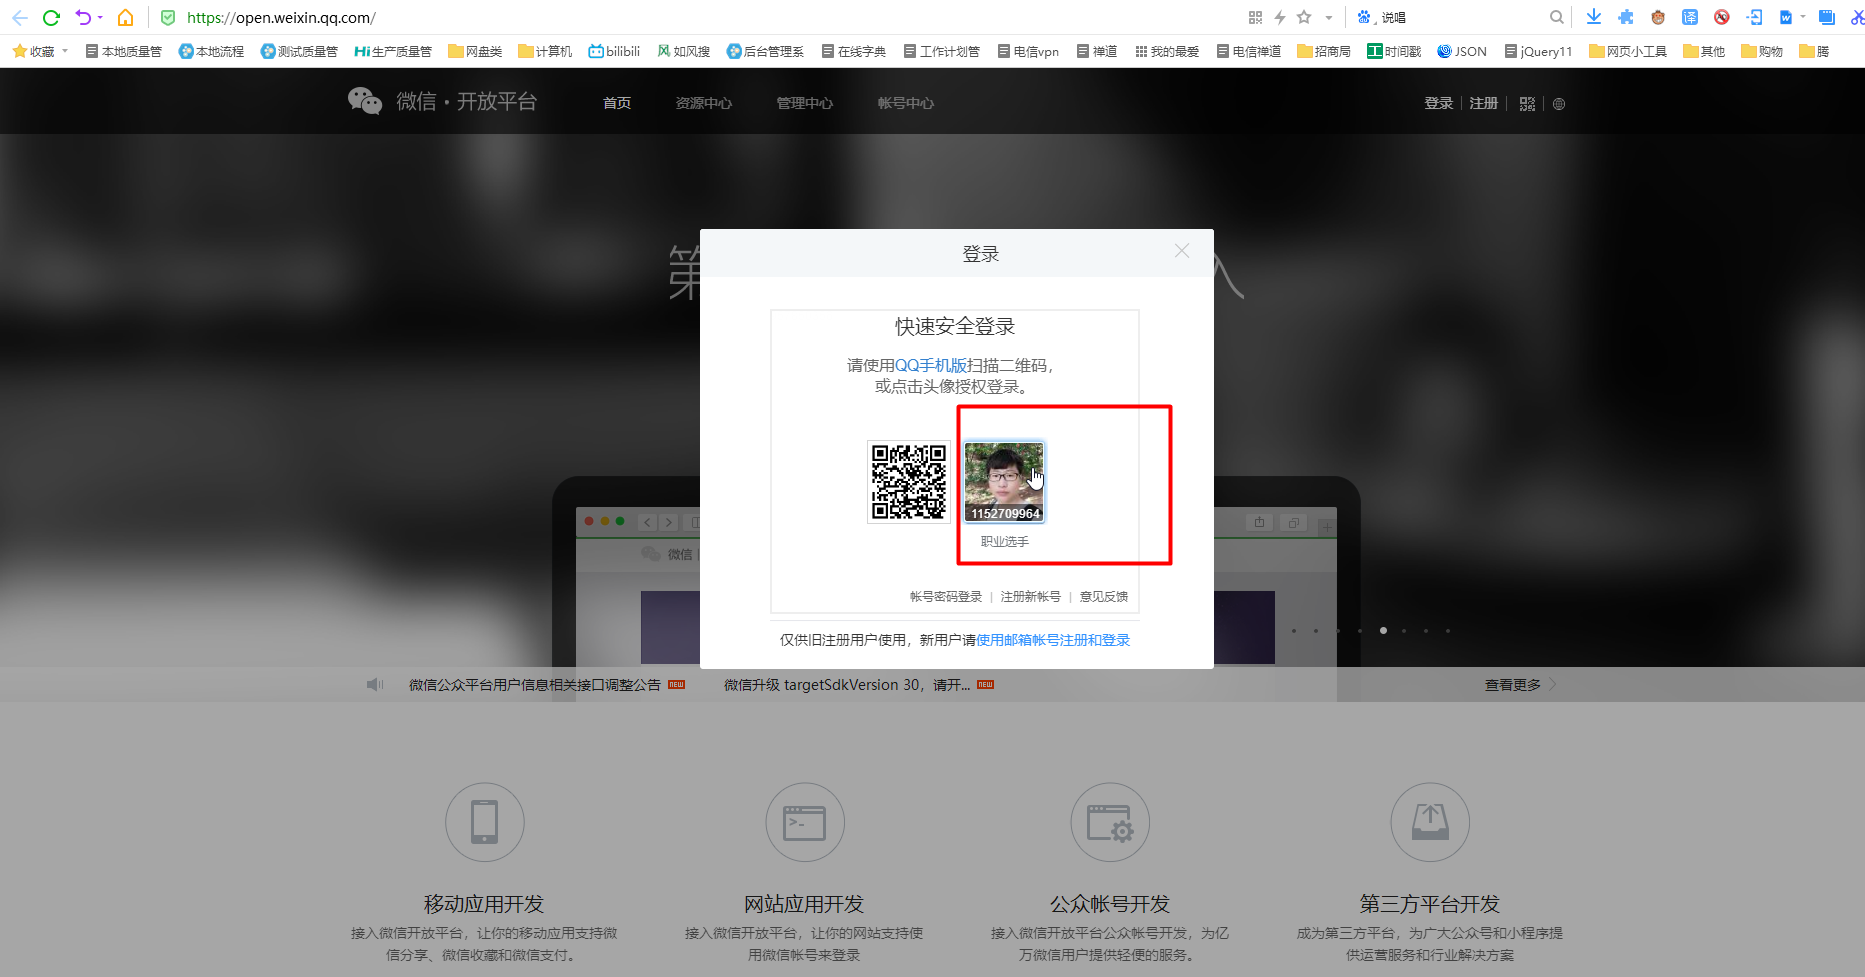Open the 测试质量管 bookmark
The image size is (1865, 977).
pyautogui.click(x=299, y=51)
